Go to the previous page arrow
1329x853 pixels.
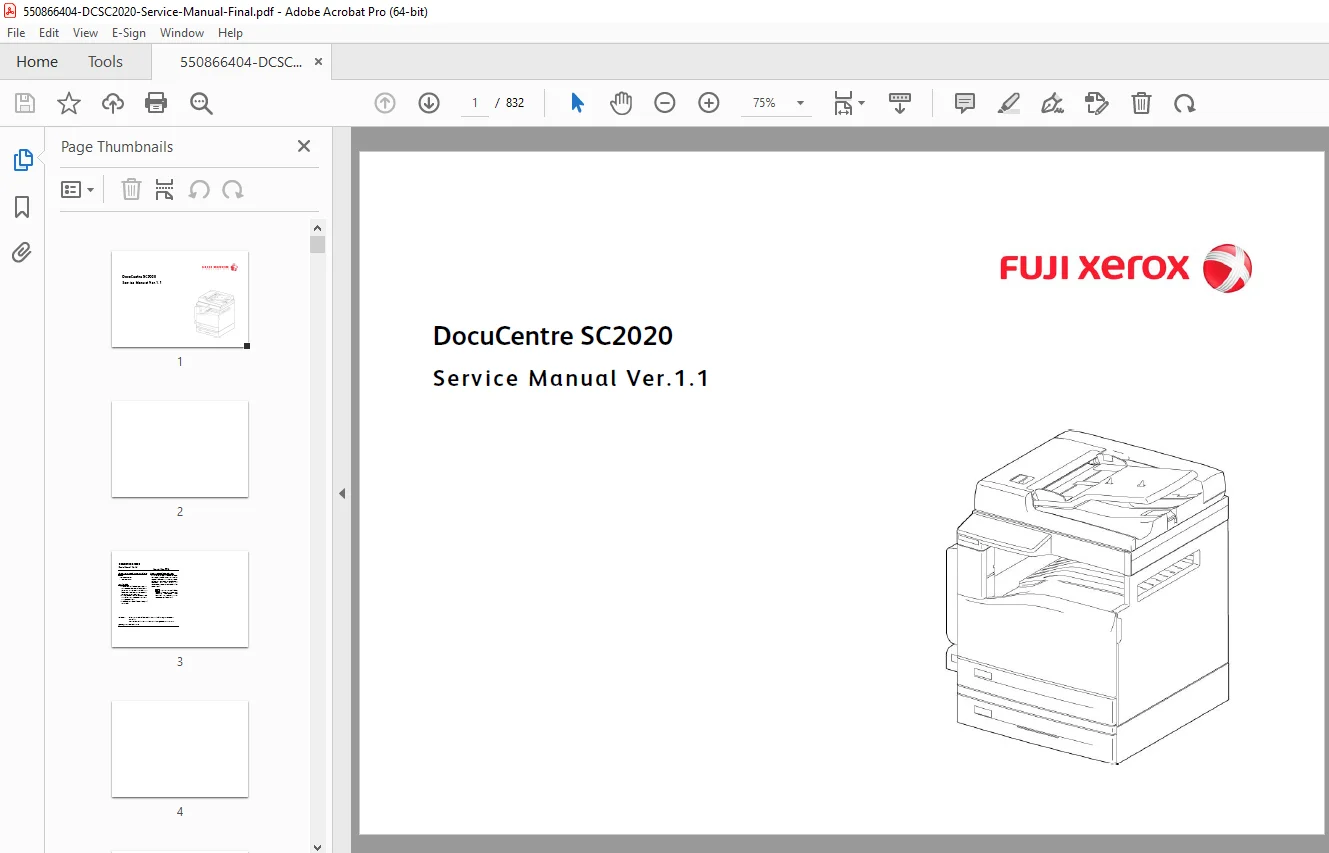[385, 103]
